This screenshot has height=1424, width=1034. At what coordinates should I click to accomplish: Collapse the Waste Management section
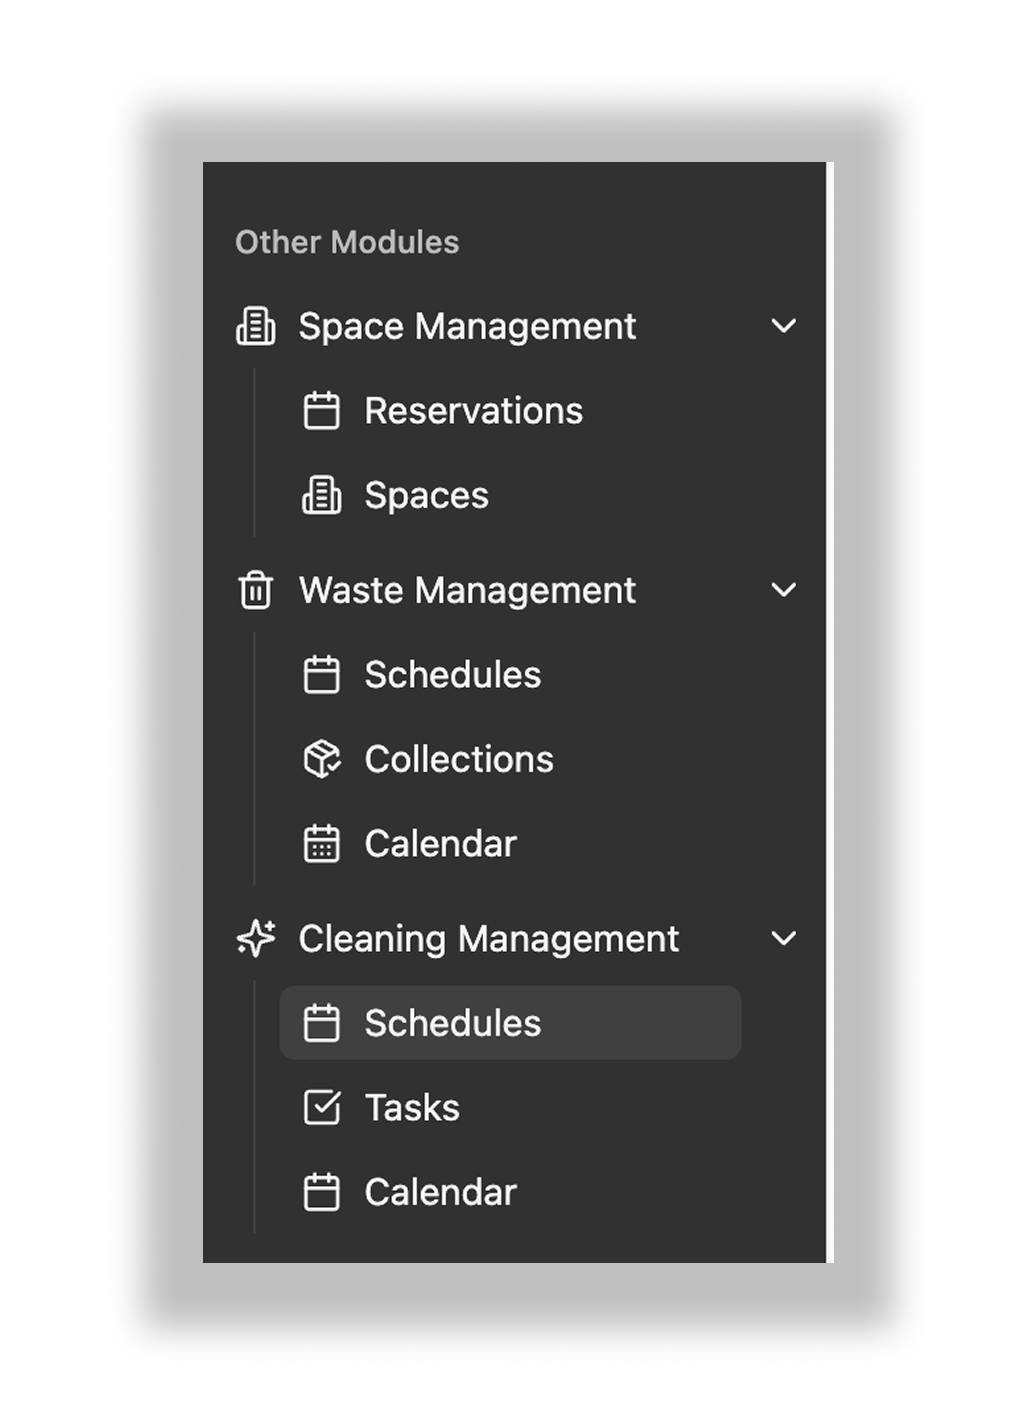click(x=784, y=590)
